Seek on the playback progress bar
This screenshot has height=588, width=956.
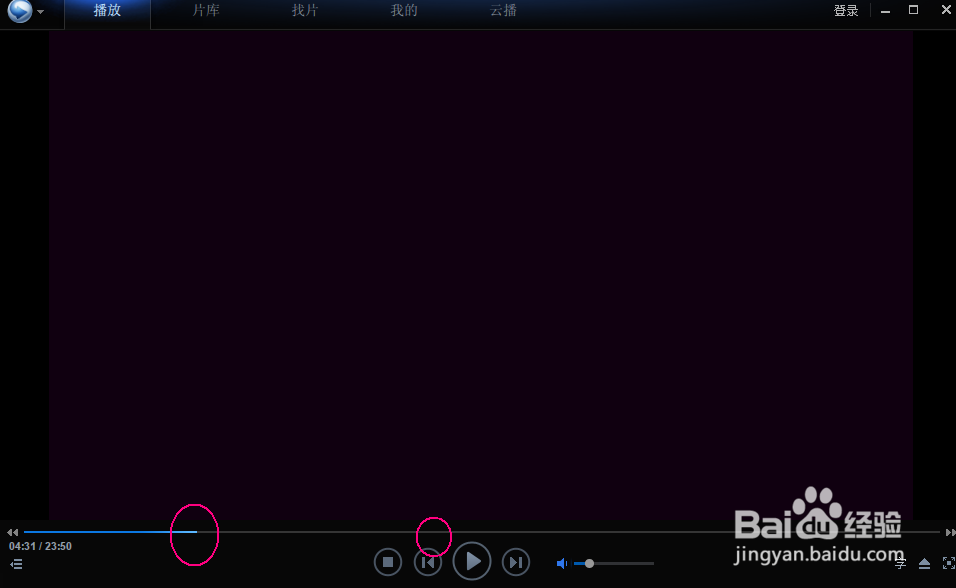point(482,532)
